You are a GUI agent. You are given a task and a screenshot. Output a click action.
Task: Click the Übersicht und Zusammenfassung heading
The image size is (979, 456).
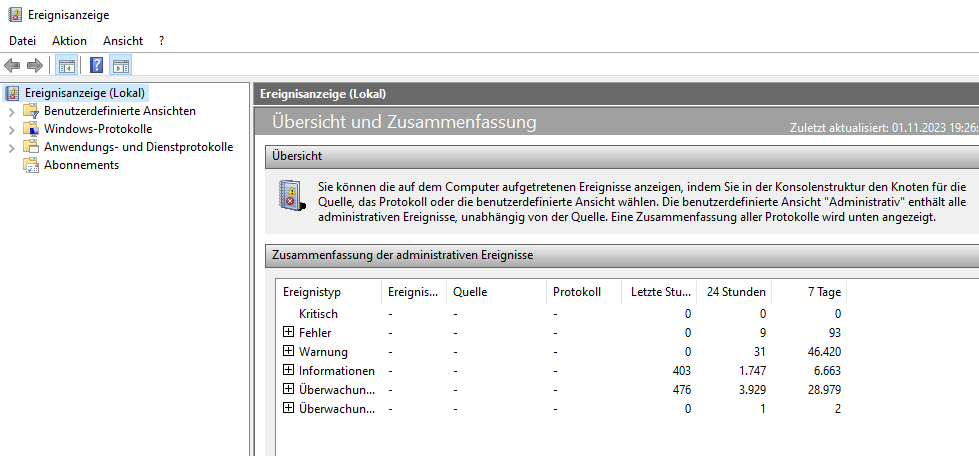pyautogui.click(x=404, y=121)
